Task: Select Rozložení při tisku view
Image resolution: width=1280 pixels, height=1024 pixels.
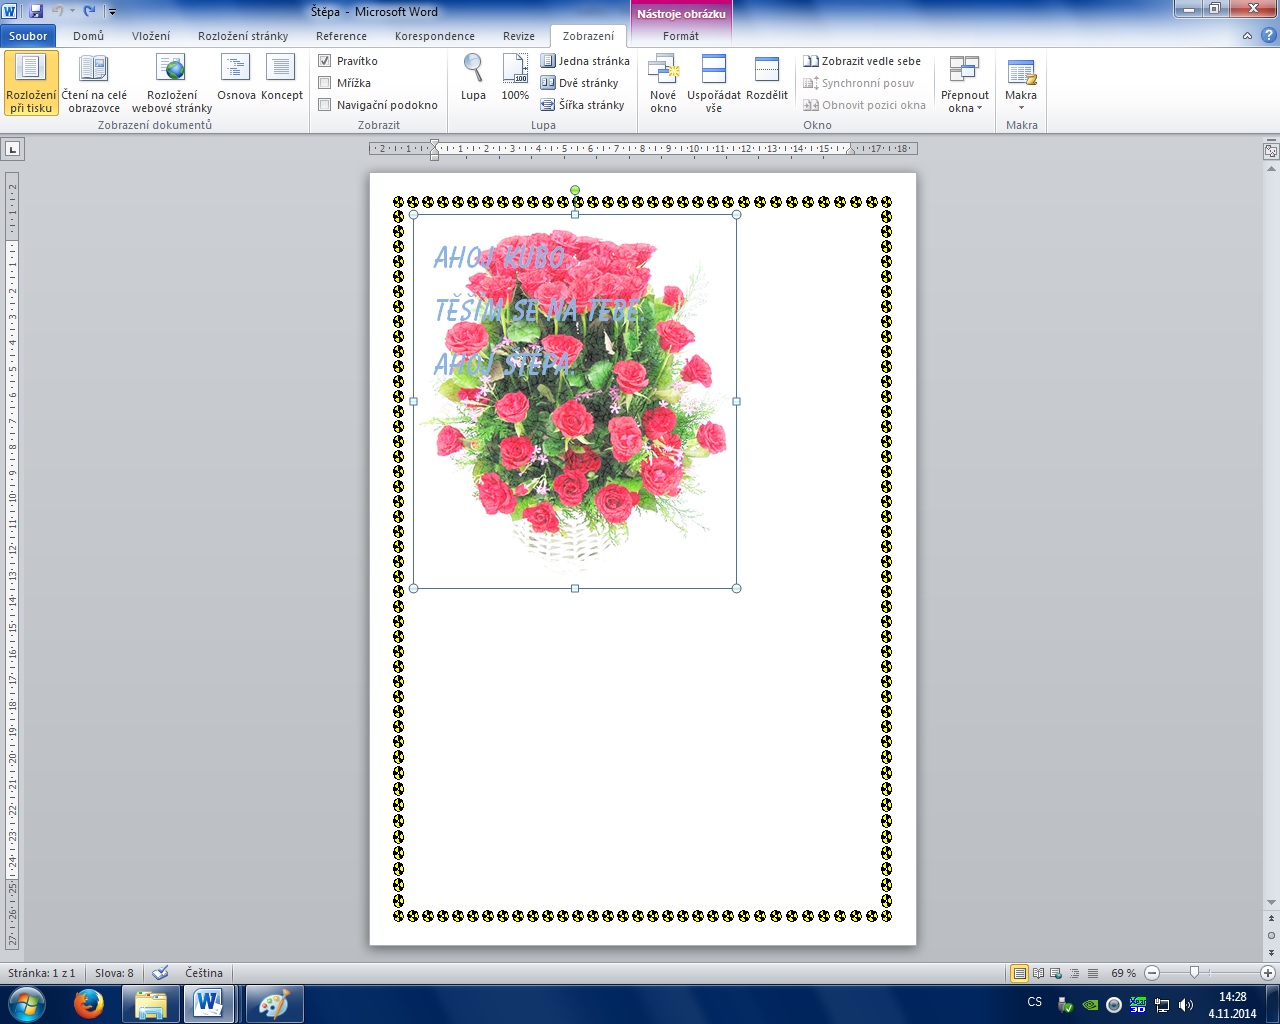Action: click(31, 83)
